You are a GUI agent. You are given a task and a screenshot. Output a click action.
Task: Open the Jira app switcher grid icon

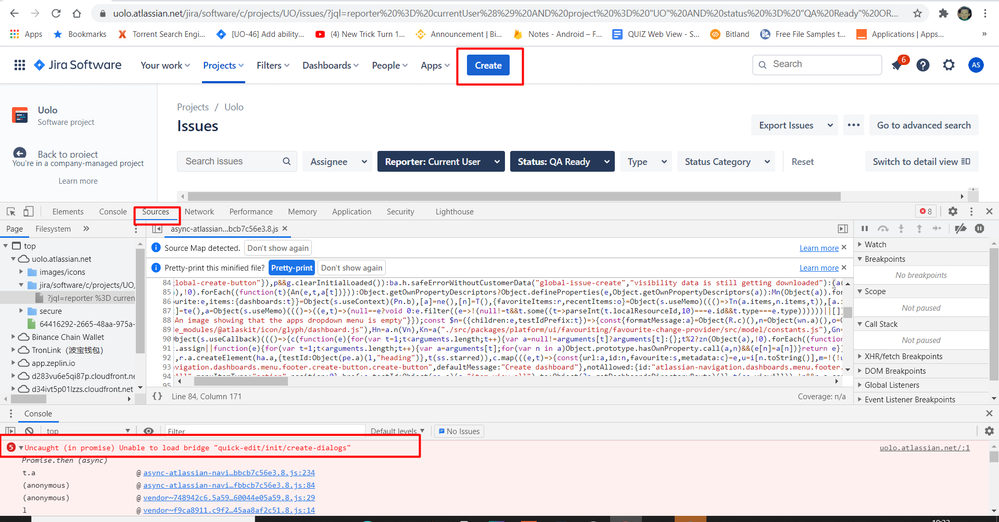(x=20, y=65)
